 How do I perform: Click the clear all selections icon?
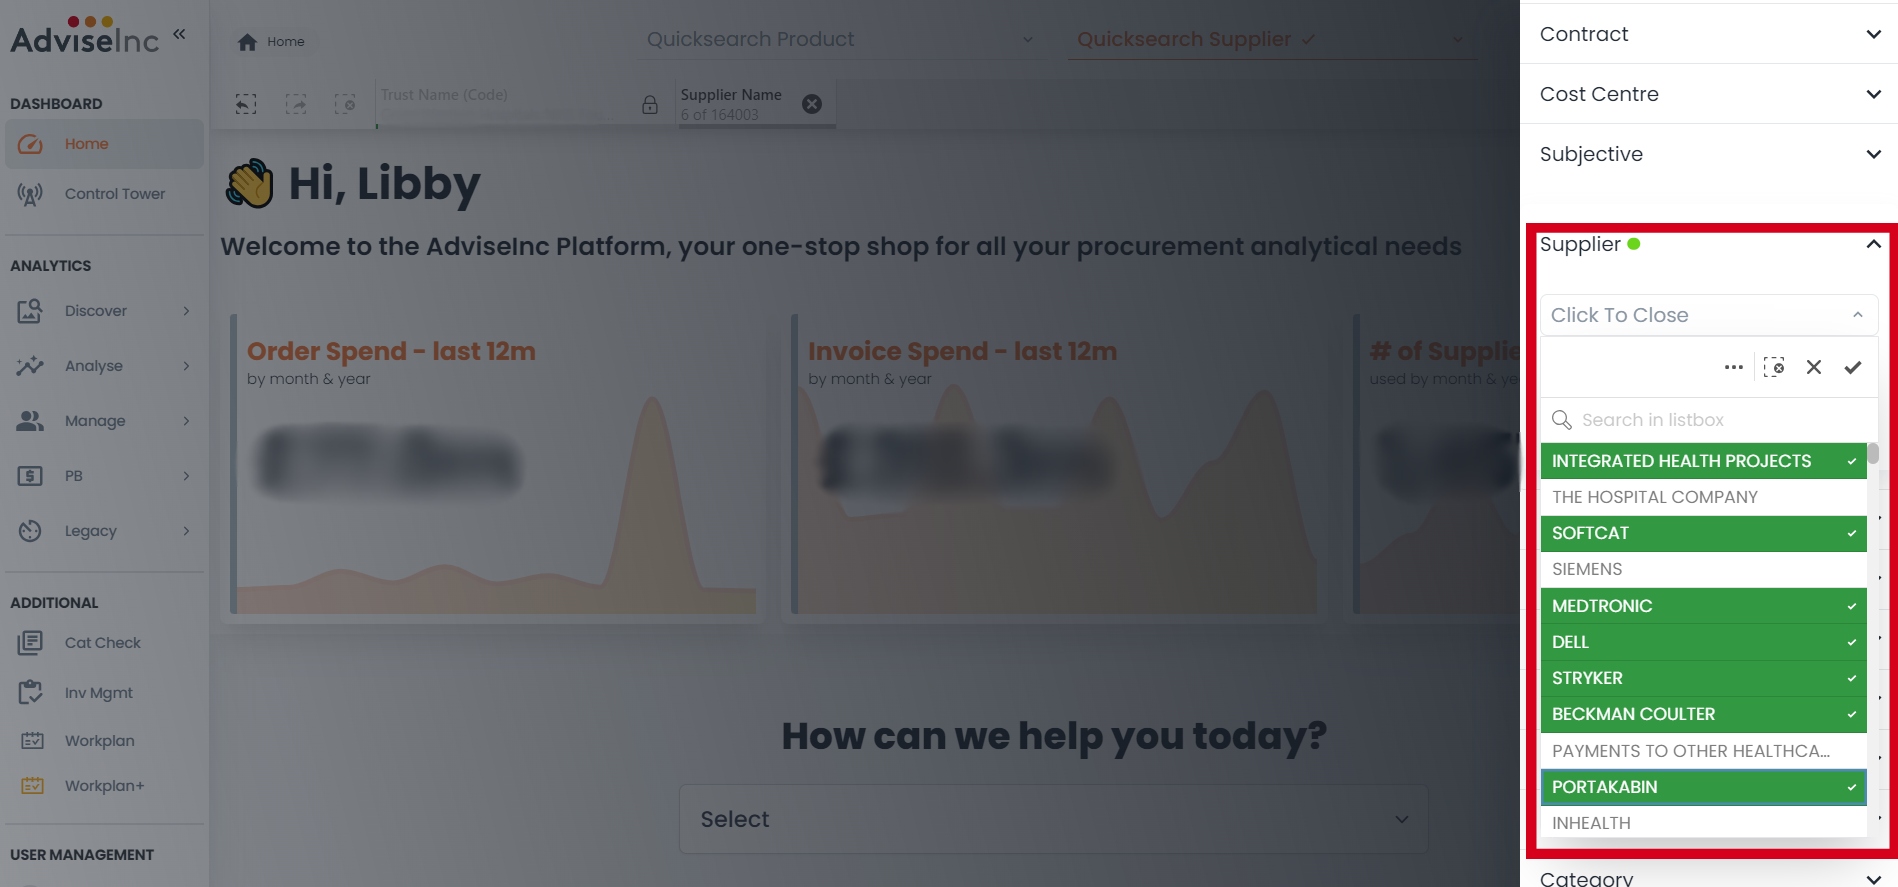345,104
